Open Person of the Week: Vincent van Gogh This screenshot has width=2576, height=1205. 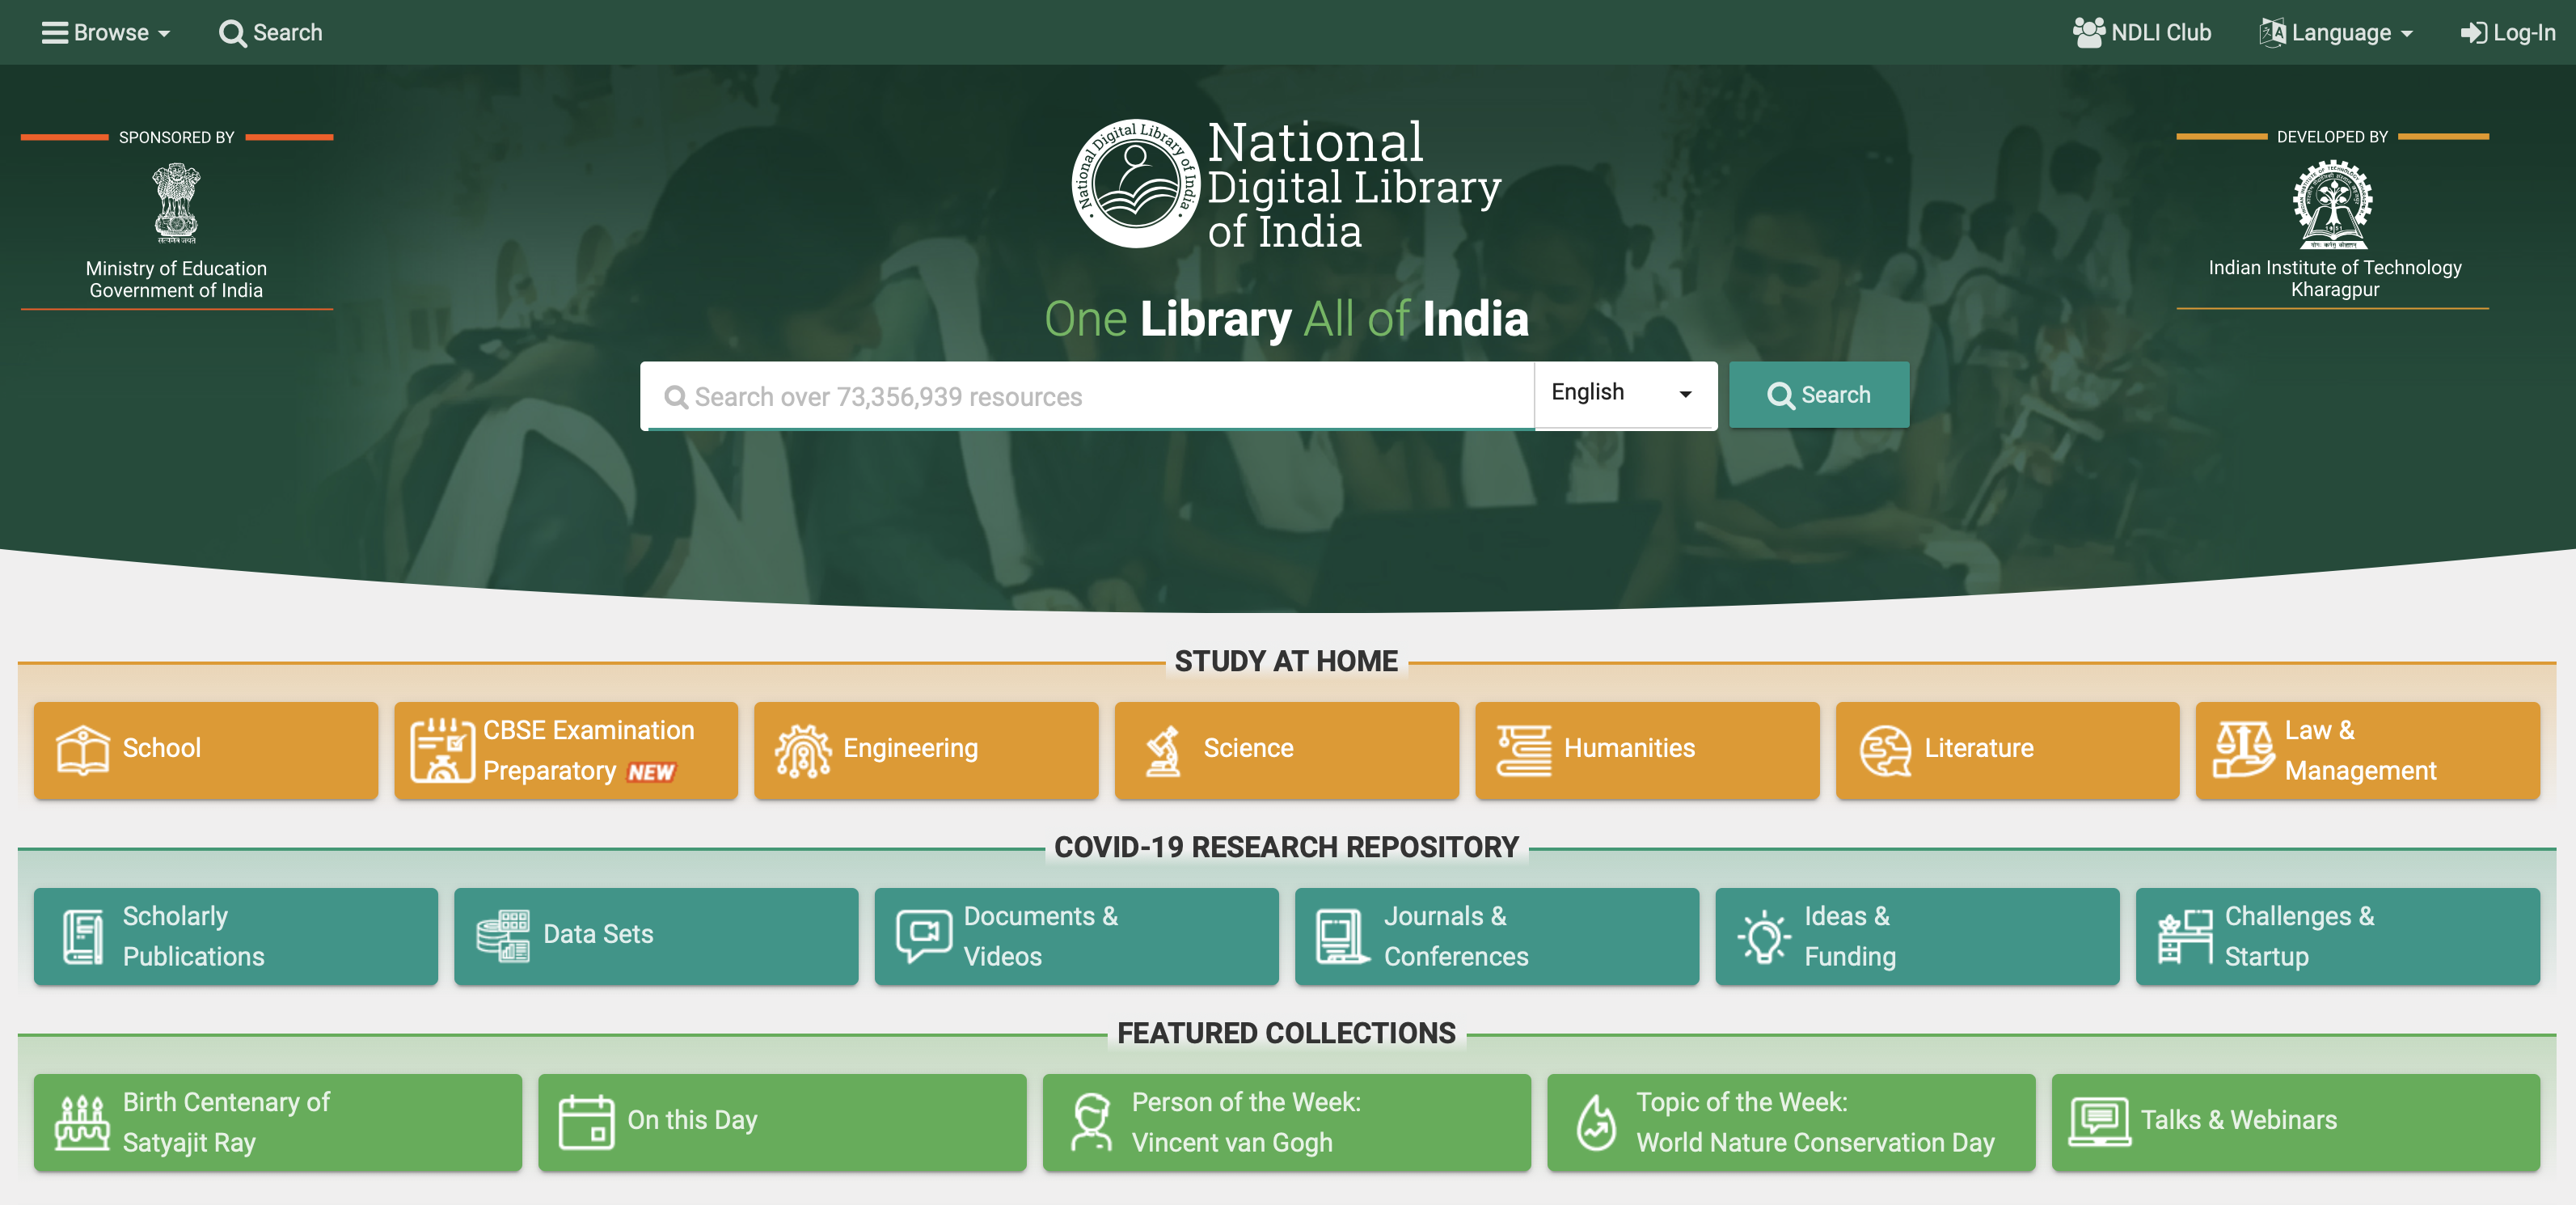[1287, 1122]
